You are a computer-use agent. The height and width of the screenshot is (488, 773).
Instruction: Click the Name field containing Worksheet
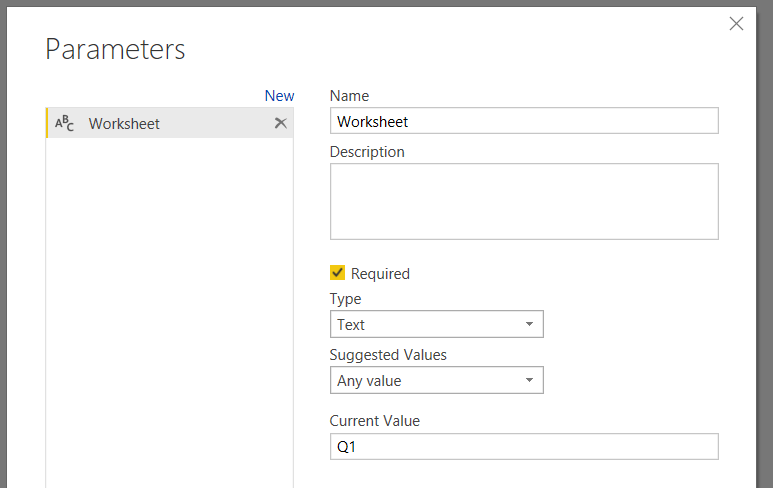pos(524,121)
